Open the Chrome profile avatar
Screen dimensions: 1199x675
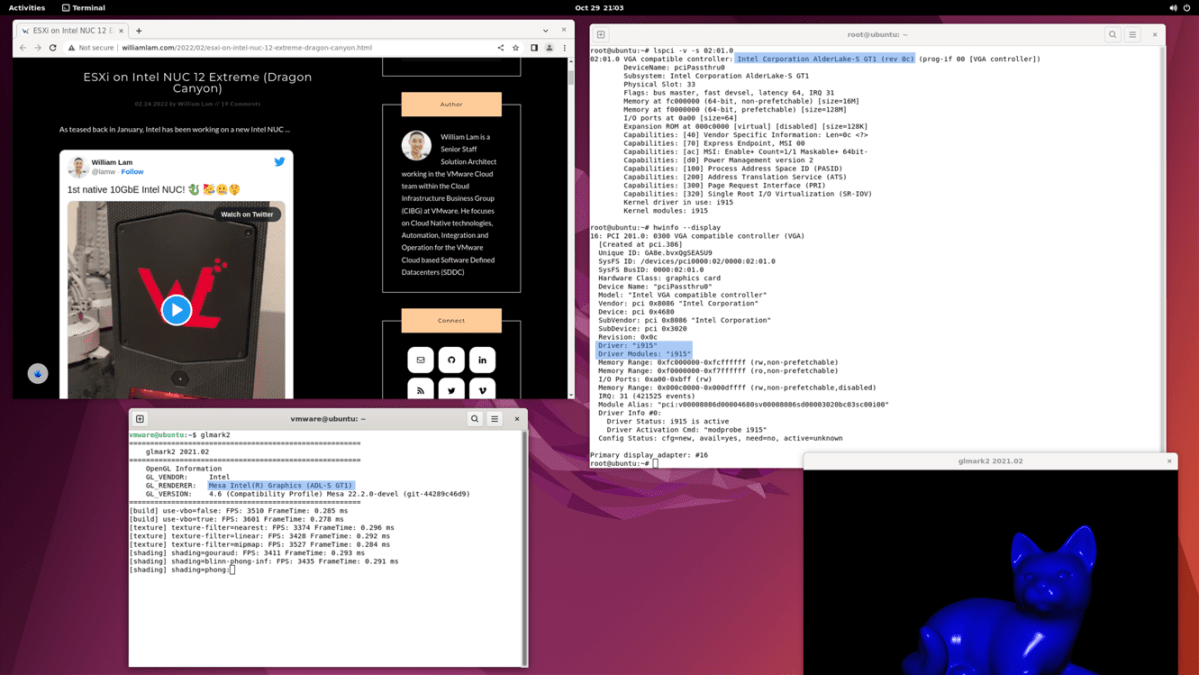coord(549,47)
